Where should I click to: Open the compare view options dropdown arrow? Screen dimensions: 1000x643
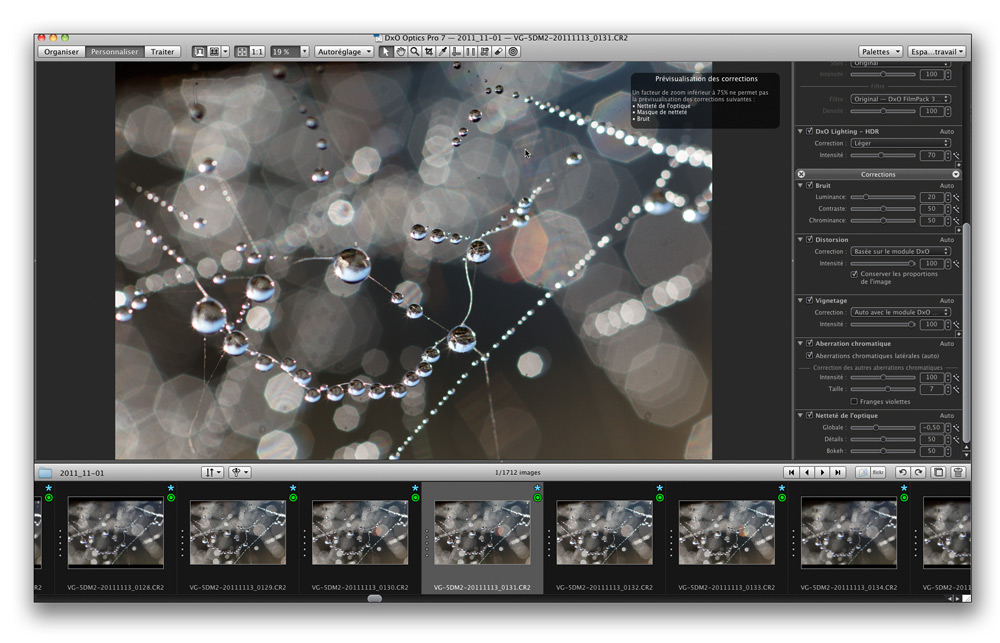(225, 52)
